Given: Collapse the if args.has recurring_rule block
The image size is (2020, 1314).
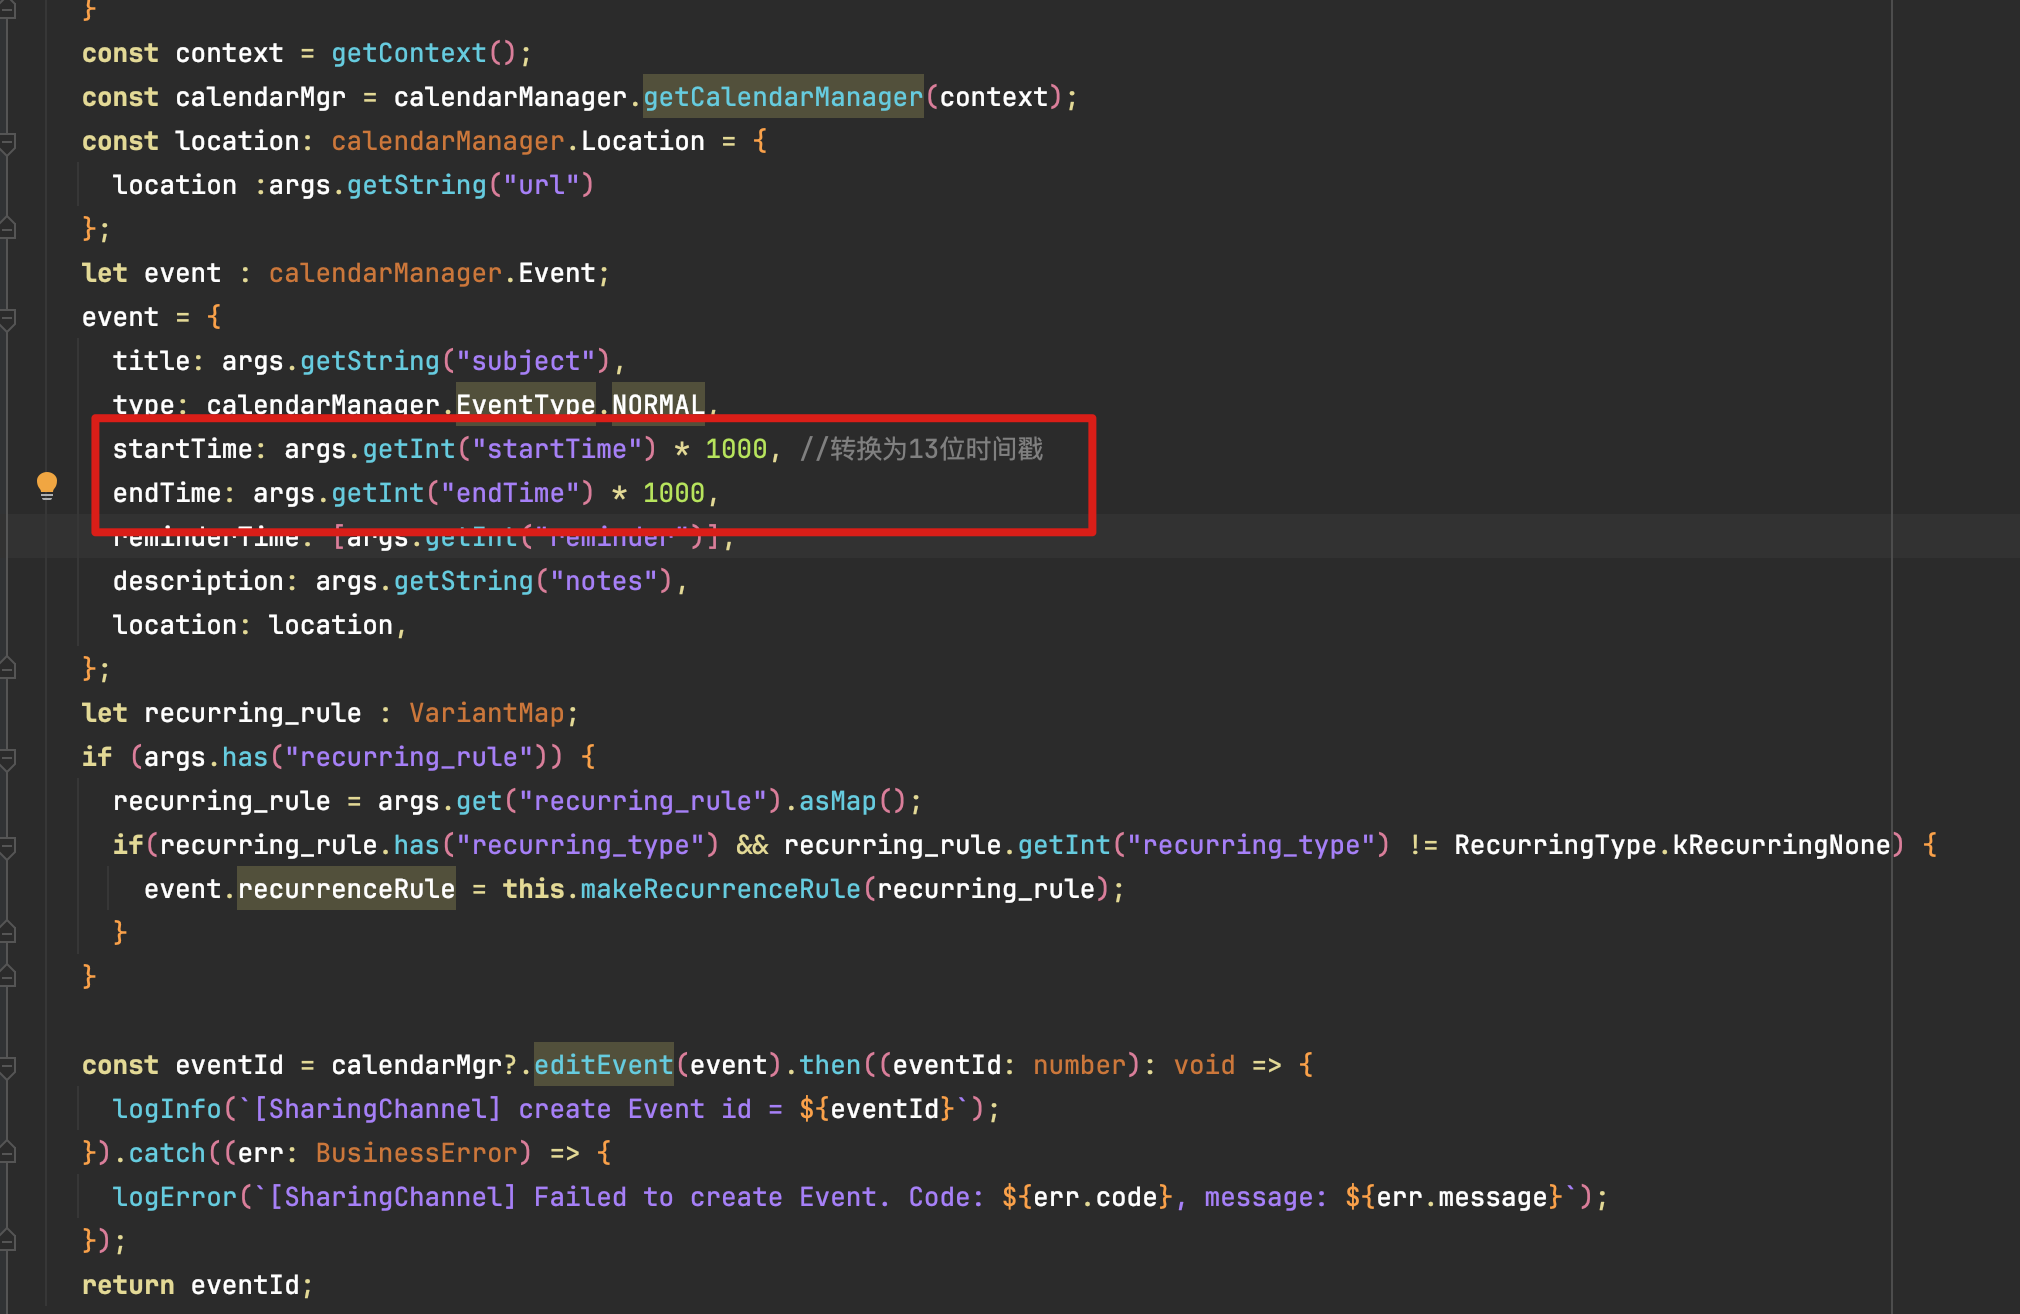Looking at the screenshot, I should pyautogui.click(x=8, y=758).
